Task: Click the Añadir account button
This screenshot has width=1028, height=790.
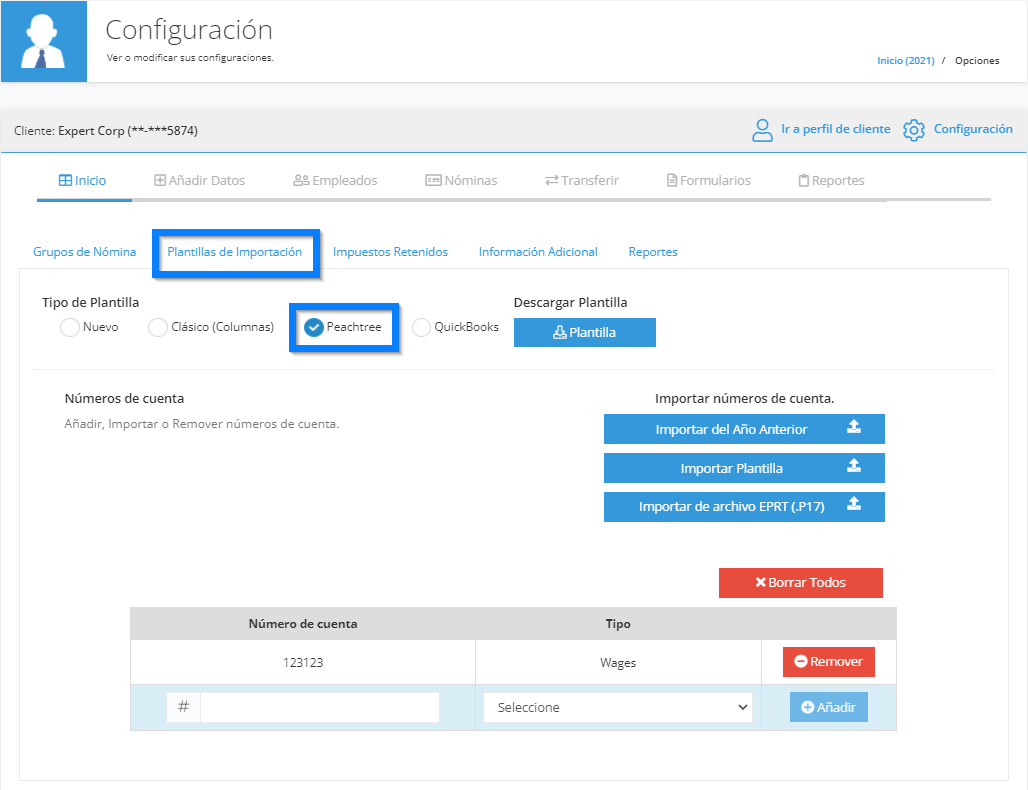Action: [x=829, y=707]
